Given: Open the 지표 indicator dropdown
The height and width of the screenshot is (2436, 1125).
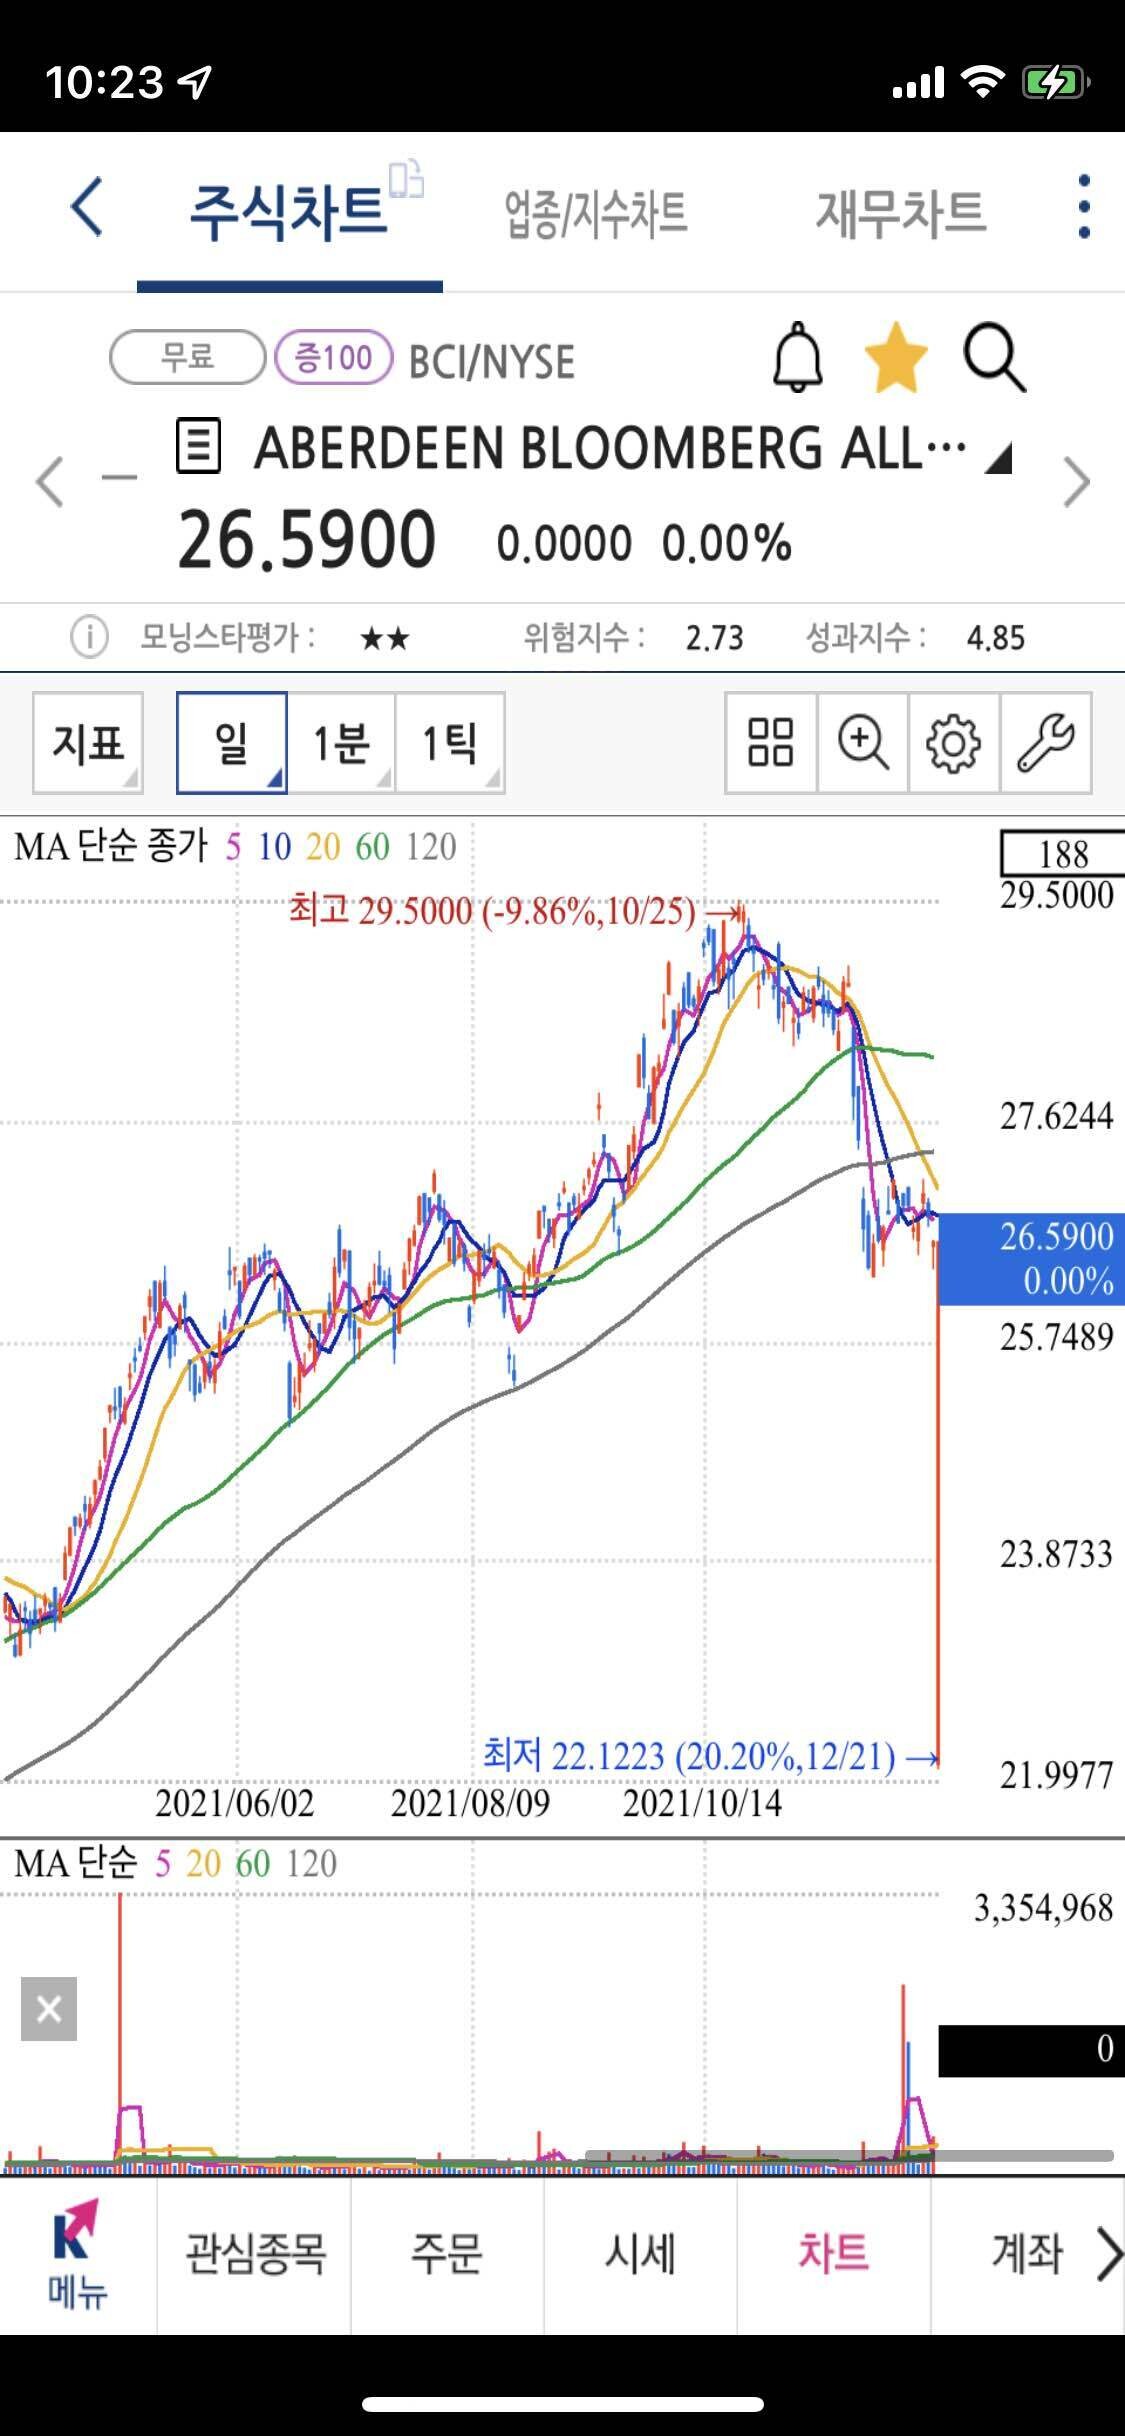Looking at the screenshot, I should coord(88,743).
